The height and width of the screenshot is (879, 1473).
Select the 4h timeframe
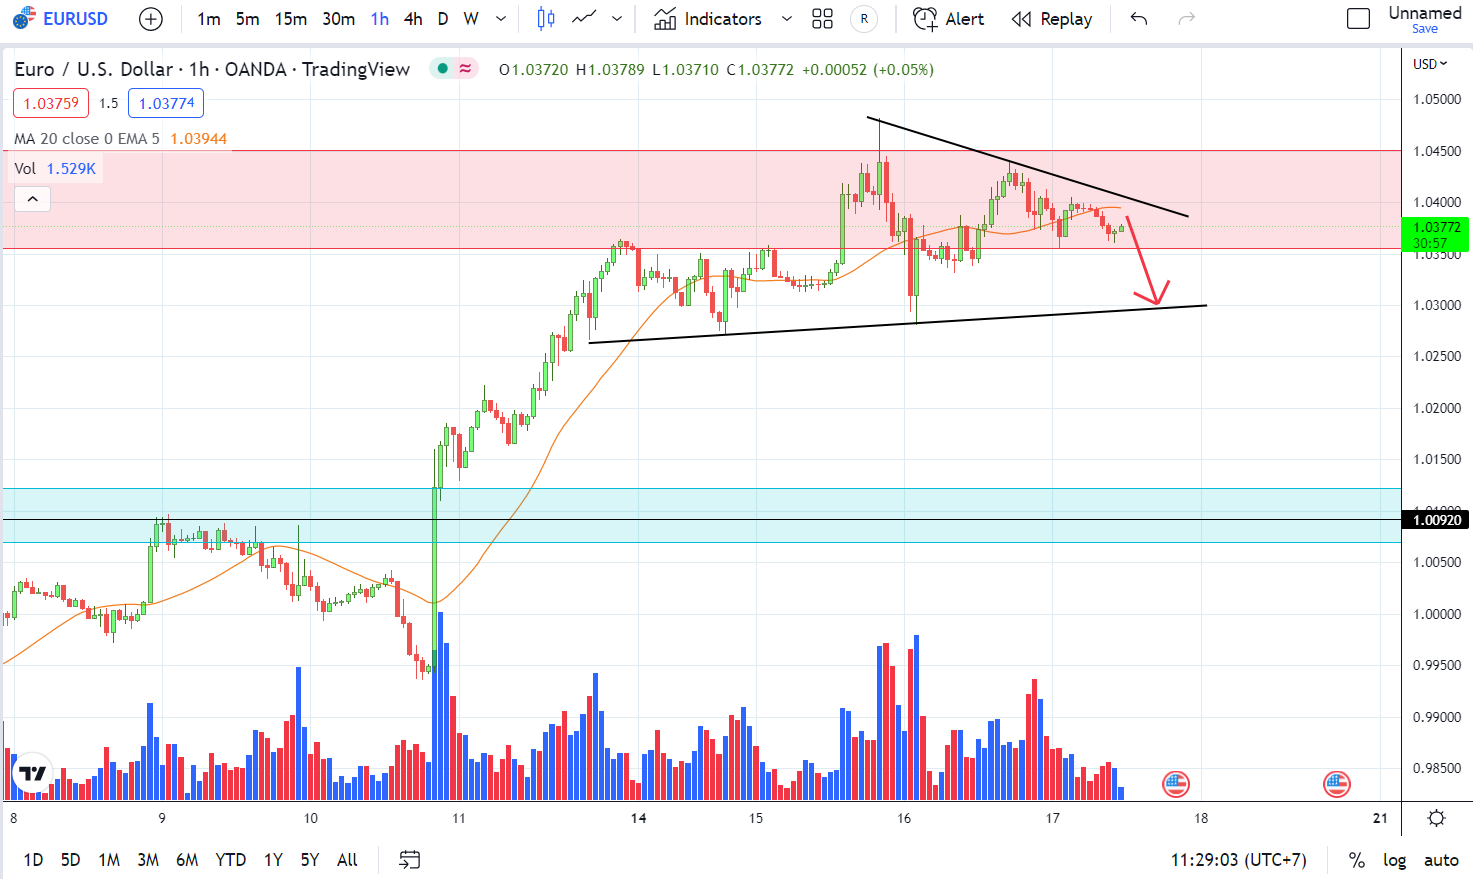413,18
